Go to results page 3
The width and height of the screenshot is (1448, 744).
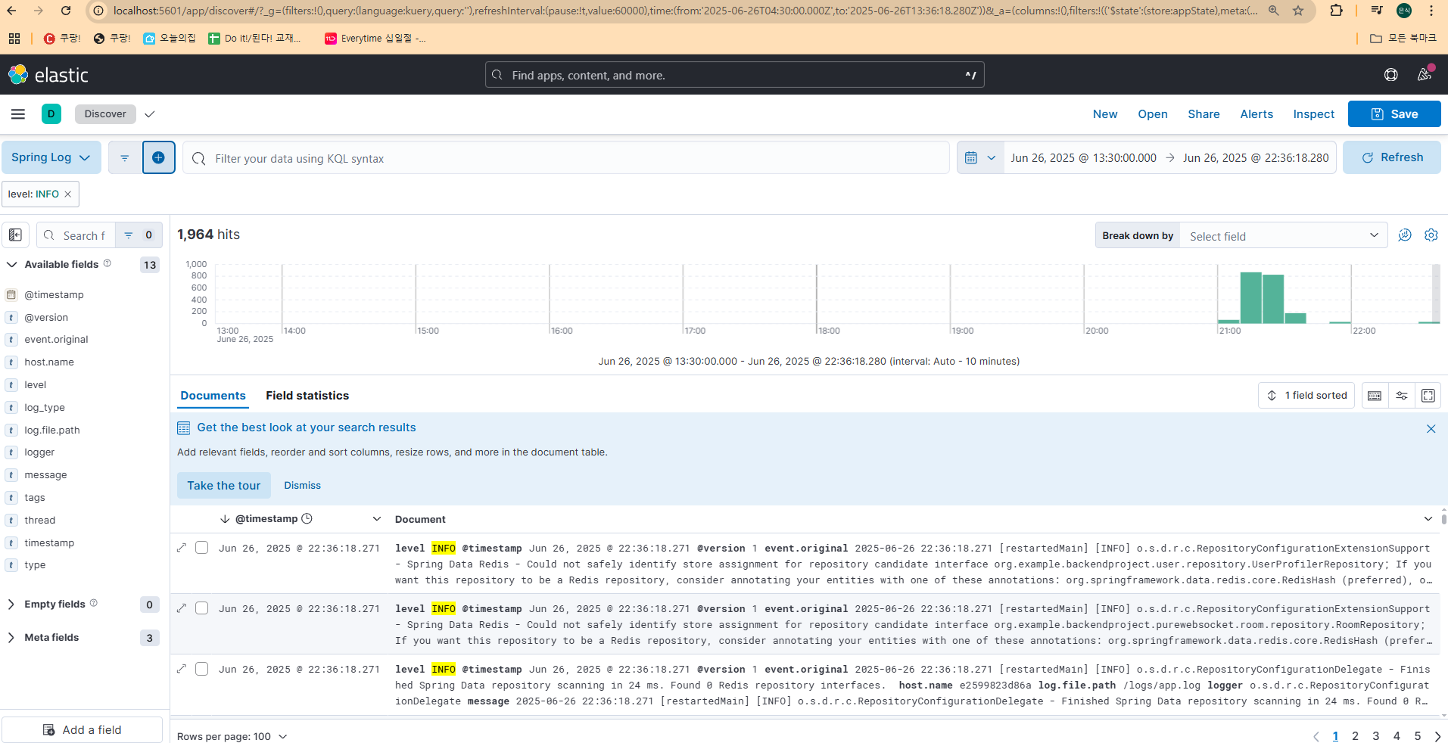(x=1376, y=736)
